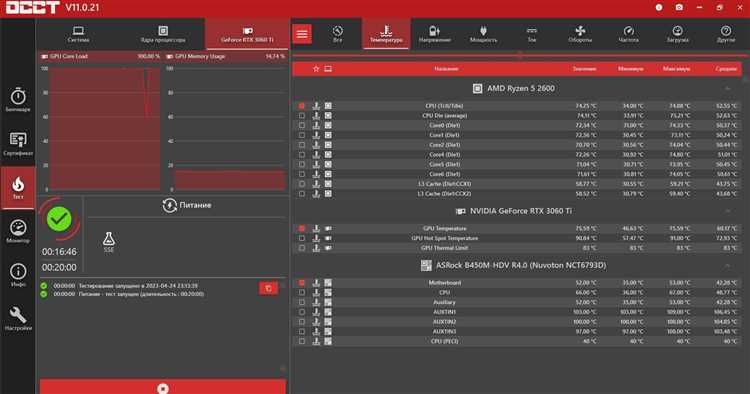Click the green checkmark test status indicator
Image resolution: width=750 pixels, height=394 pixels.
59,219
